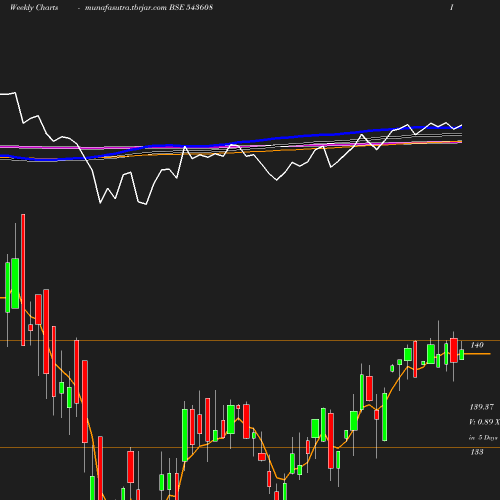
Task: Click the "Weekly Charts" title text
Action: pyautogui.click(x=34, y=8)
